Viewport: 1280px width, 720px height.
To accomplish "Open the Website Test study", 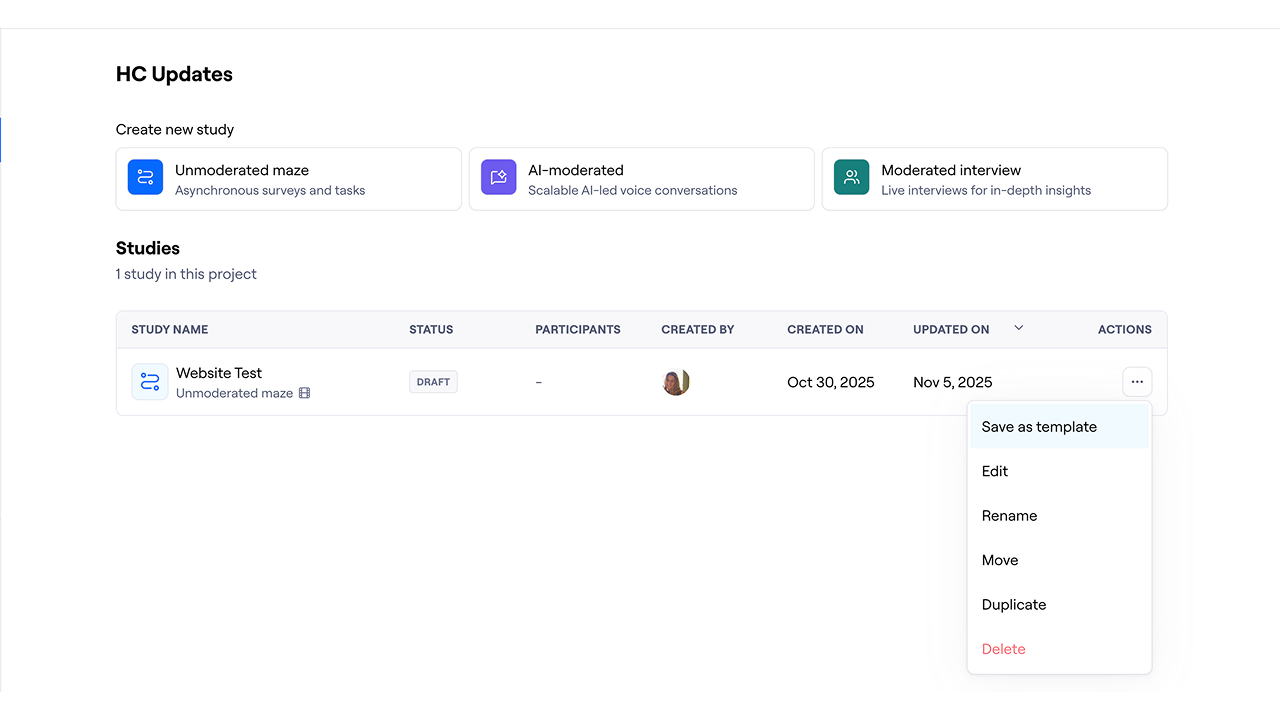I will tap(219, 373).
